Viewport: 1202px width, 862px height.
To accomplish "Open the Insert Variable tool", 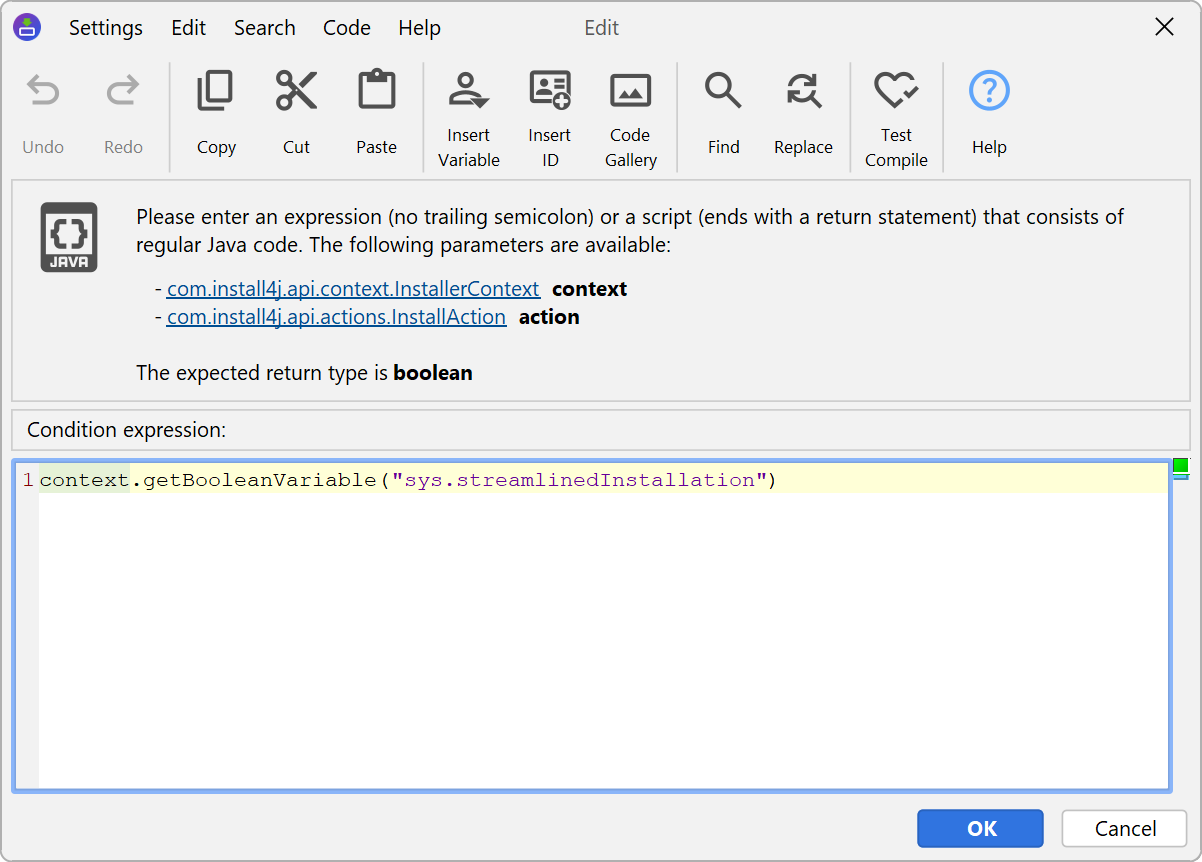I will pos(468,91).
